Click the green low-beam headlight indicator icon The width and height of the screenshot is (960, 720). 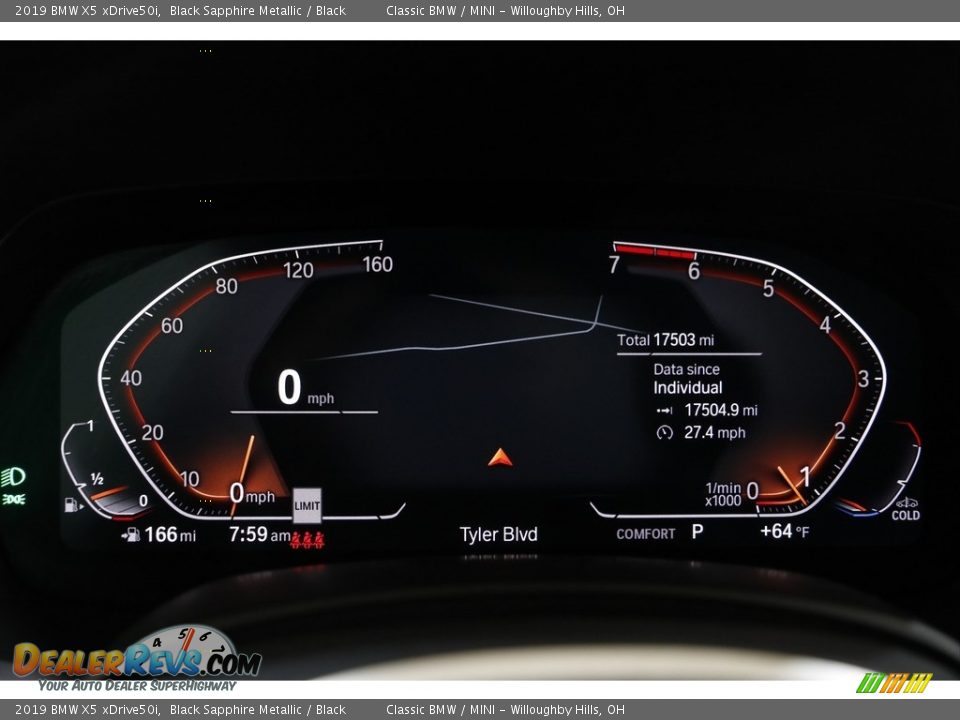pyautogui.click(x=13, y=476)
